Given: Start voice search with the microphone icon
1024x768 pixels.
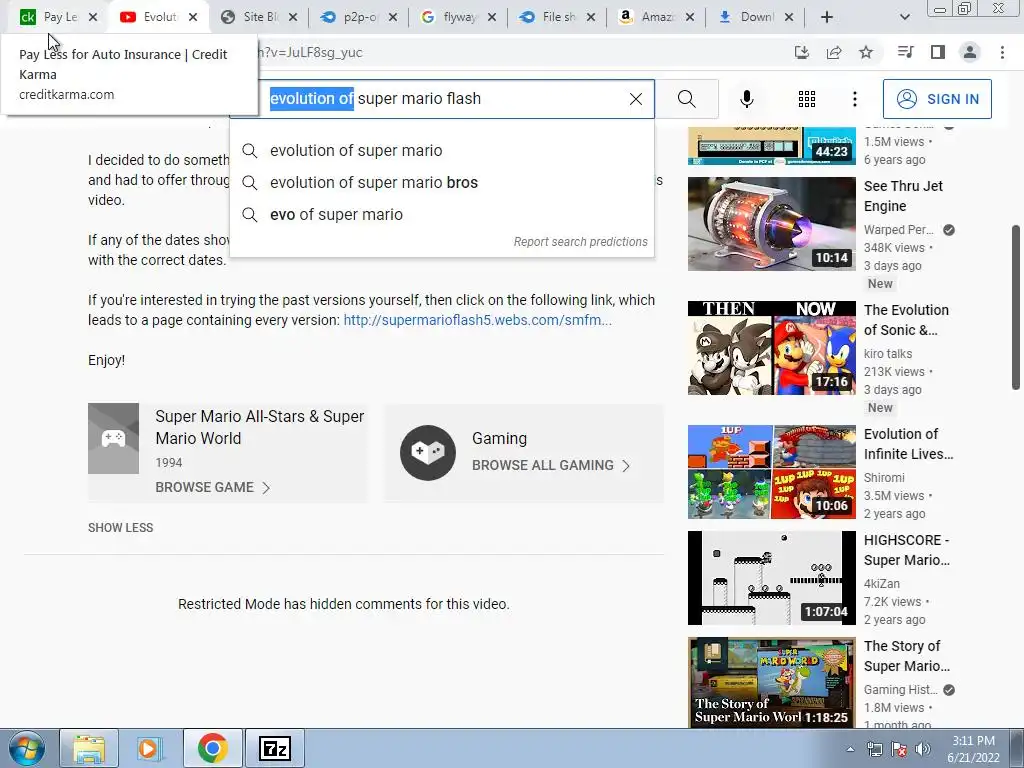Looking at the screenshot, I should click(746, 99).
